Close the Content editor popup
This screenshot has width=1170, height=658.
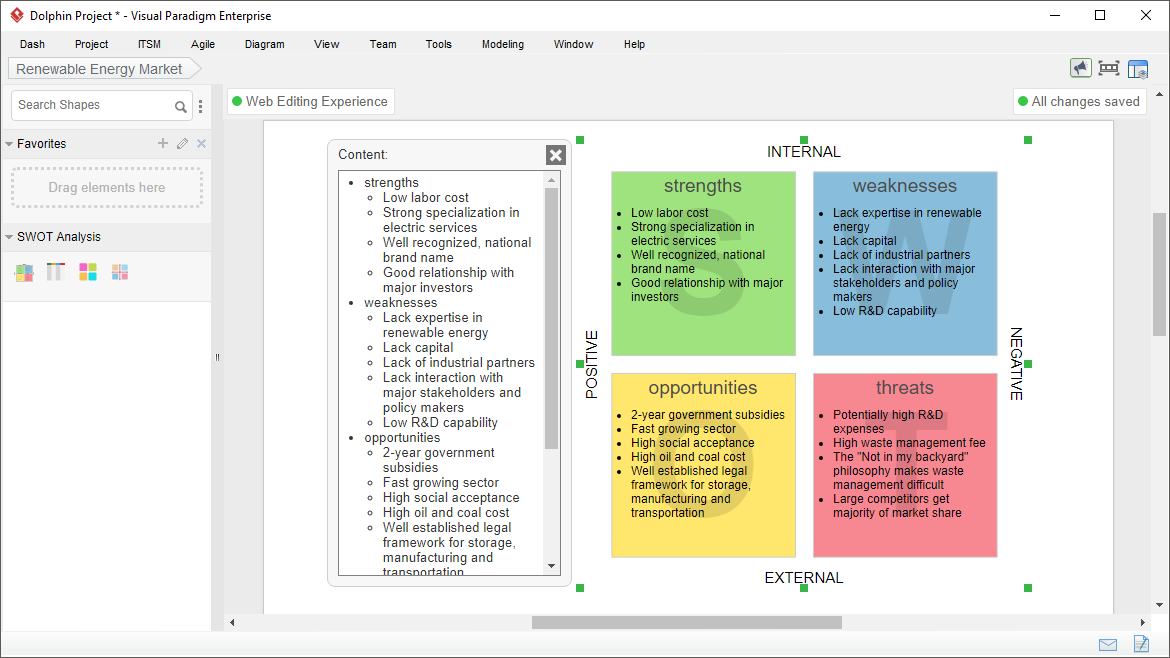click(x=556, y=155)
